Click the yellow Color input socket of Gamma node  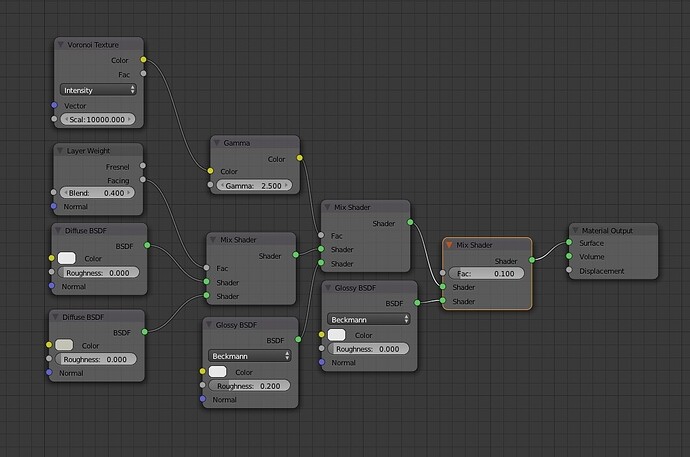pos(210,171)
